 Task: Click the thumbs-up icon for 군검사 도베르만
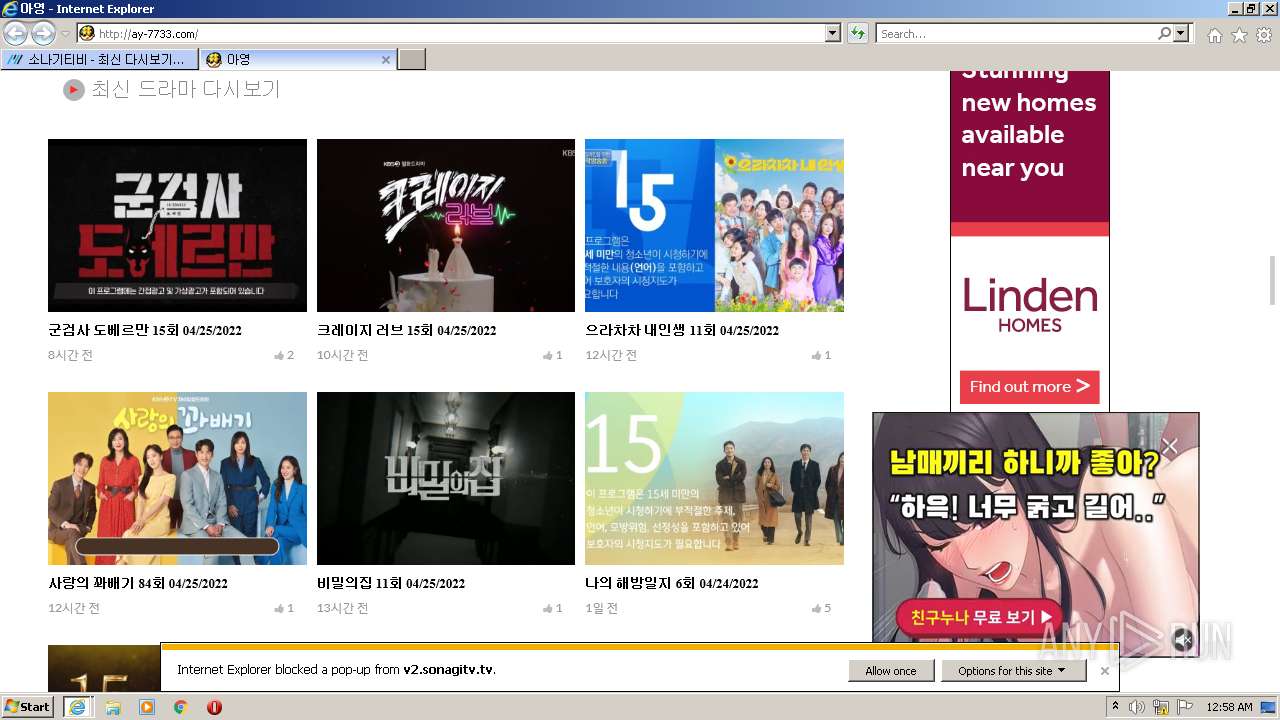(279, 355)
